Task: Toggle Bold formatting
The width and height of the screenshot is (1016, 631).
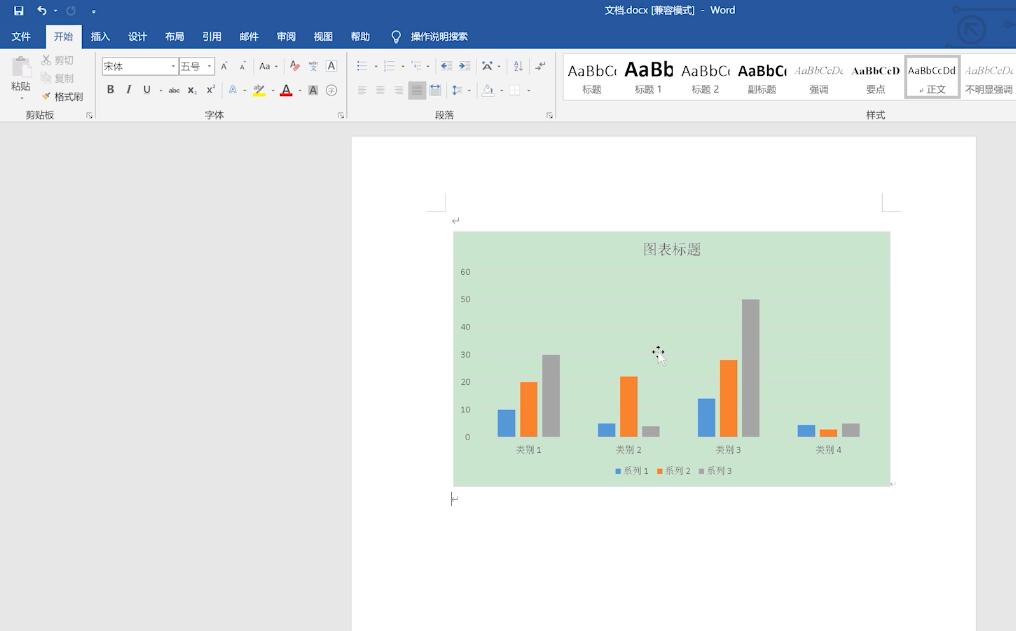Action: coord(110,90)
